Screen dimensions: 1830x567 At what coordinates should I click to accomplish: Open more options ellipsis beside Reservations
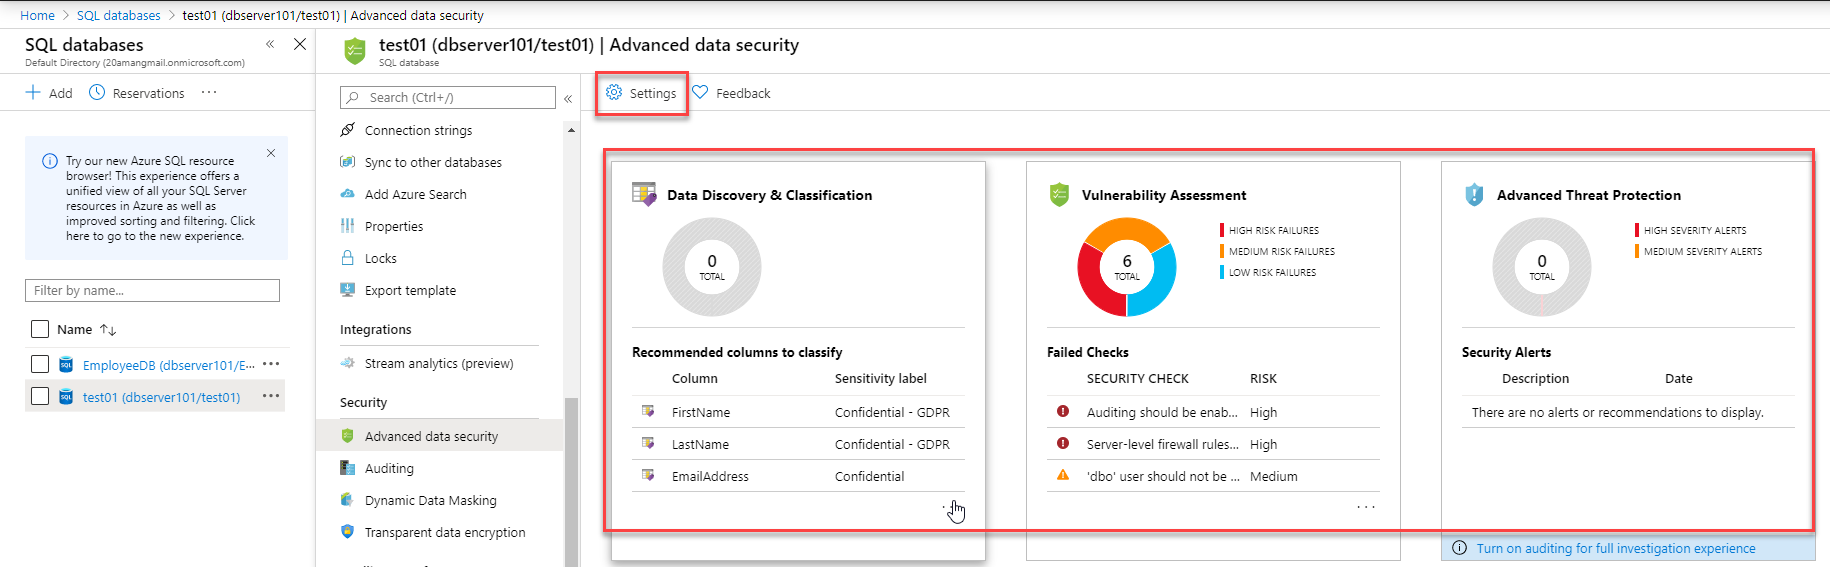coord(209,92)
